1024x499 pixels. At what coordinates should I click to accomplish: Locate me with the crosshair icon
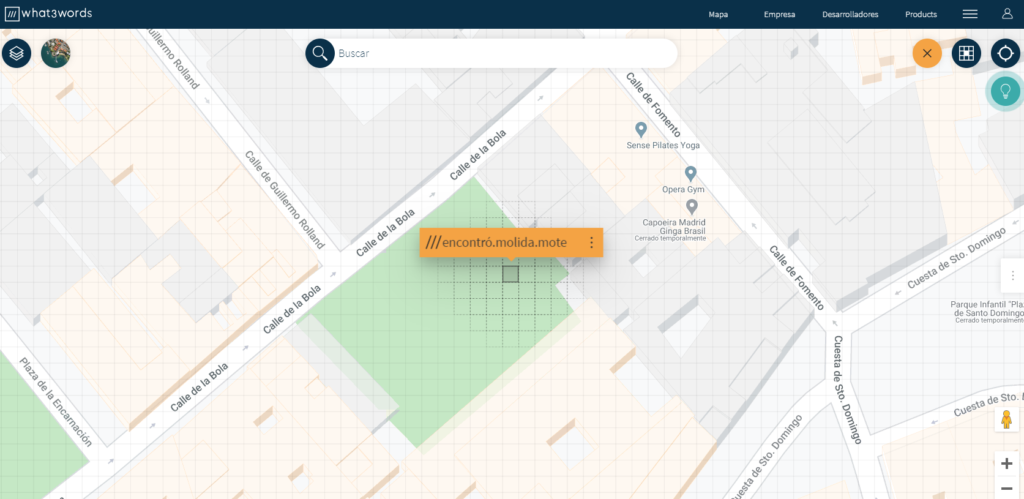pos(1005,53)
